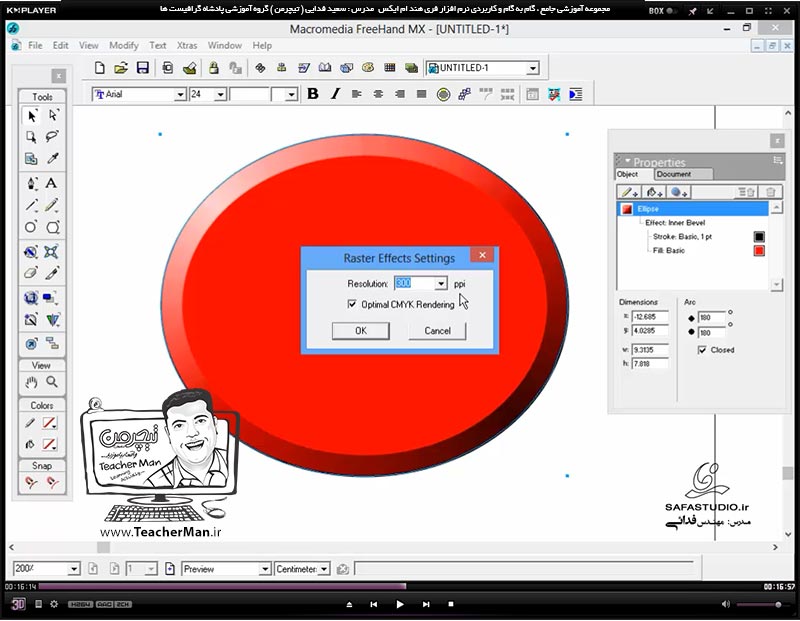Adjust the KMPlayer volume slider
This screenshot has height=621, width=800.
(x=763, y=605)
